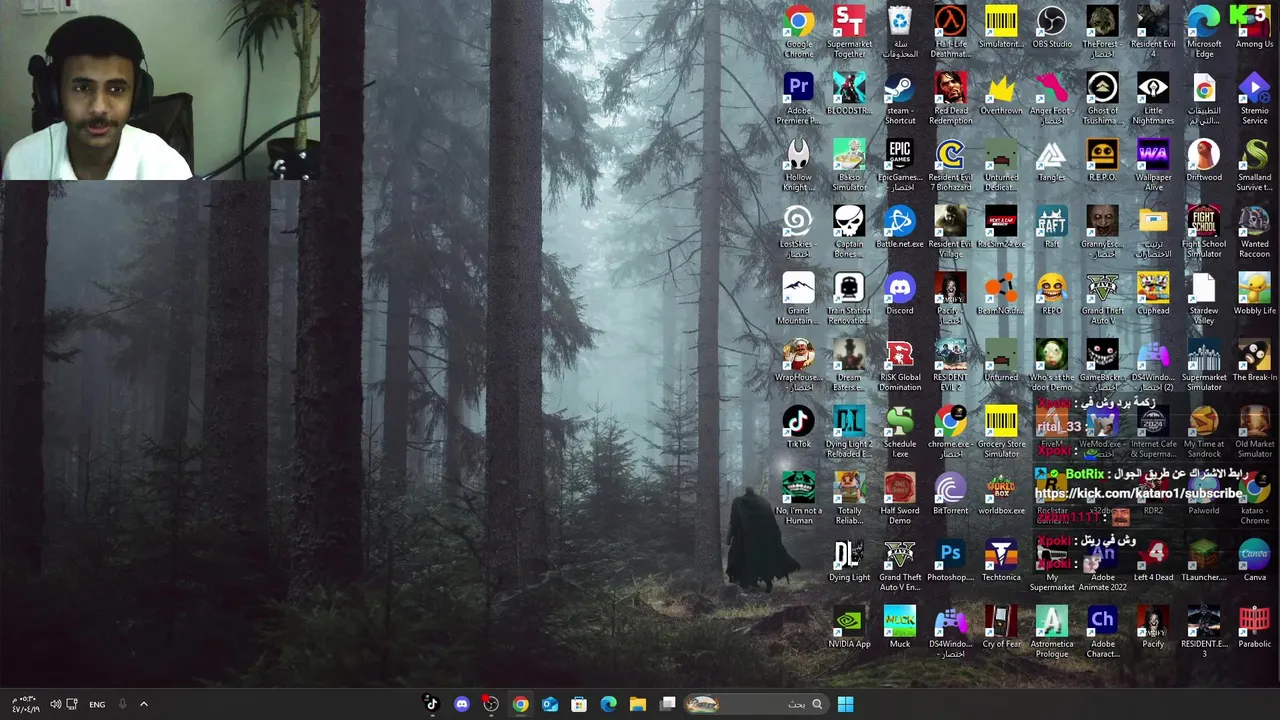Open the steam - Shortcut icon
Viewport: 1280px width, 720px height.
(900, 98)
